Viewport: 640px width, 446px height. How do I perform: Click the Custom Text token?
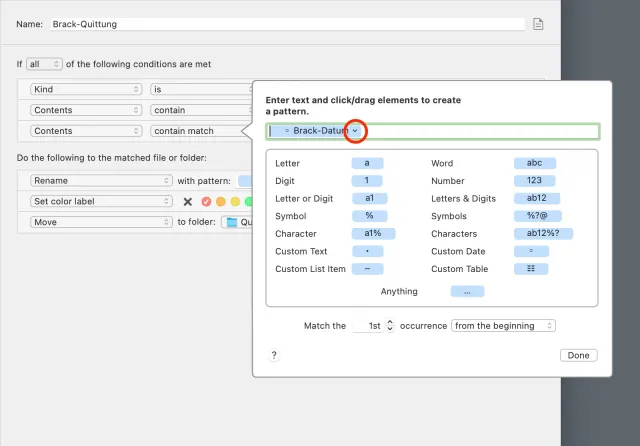[367, 251]
